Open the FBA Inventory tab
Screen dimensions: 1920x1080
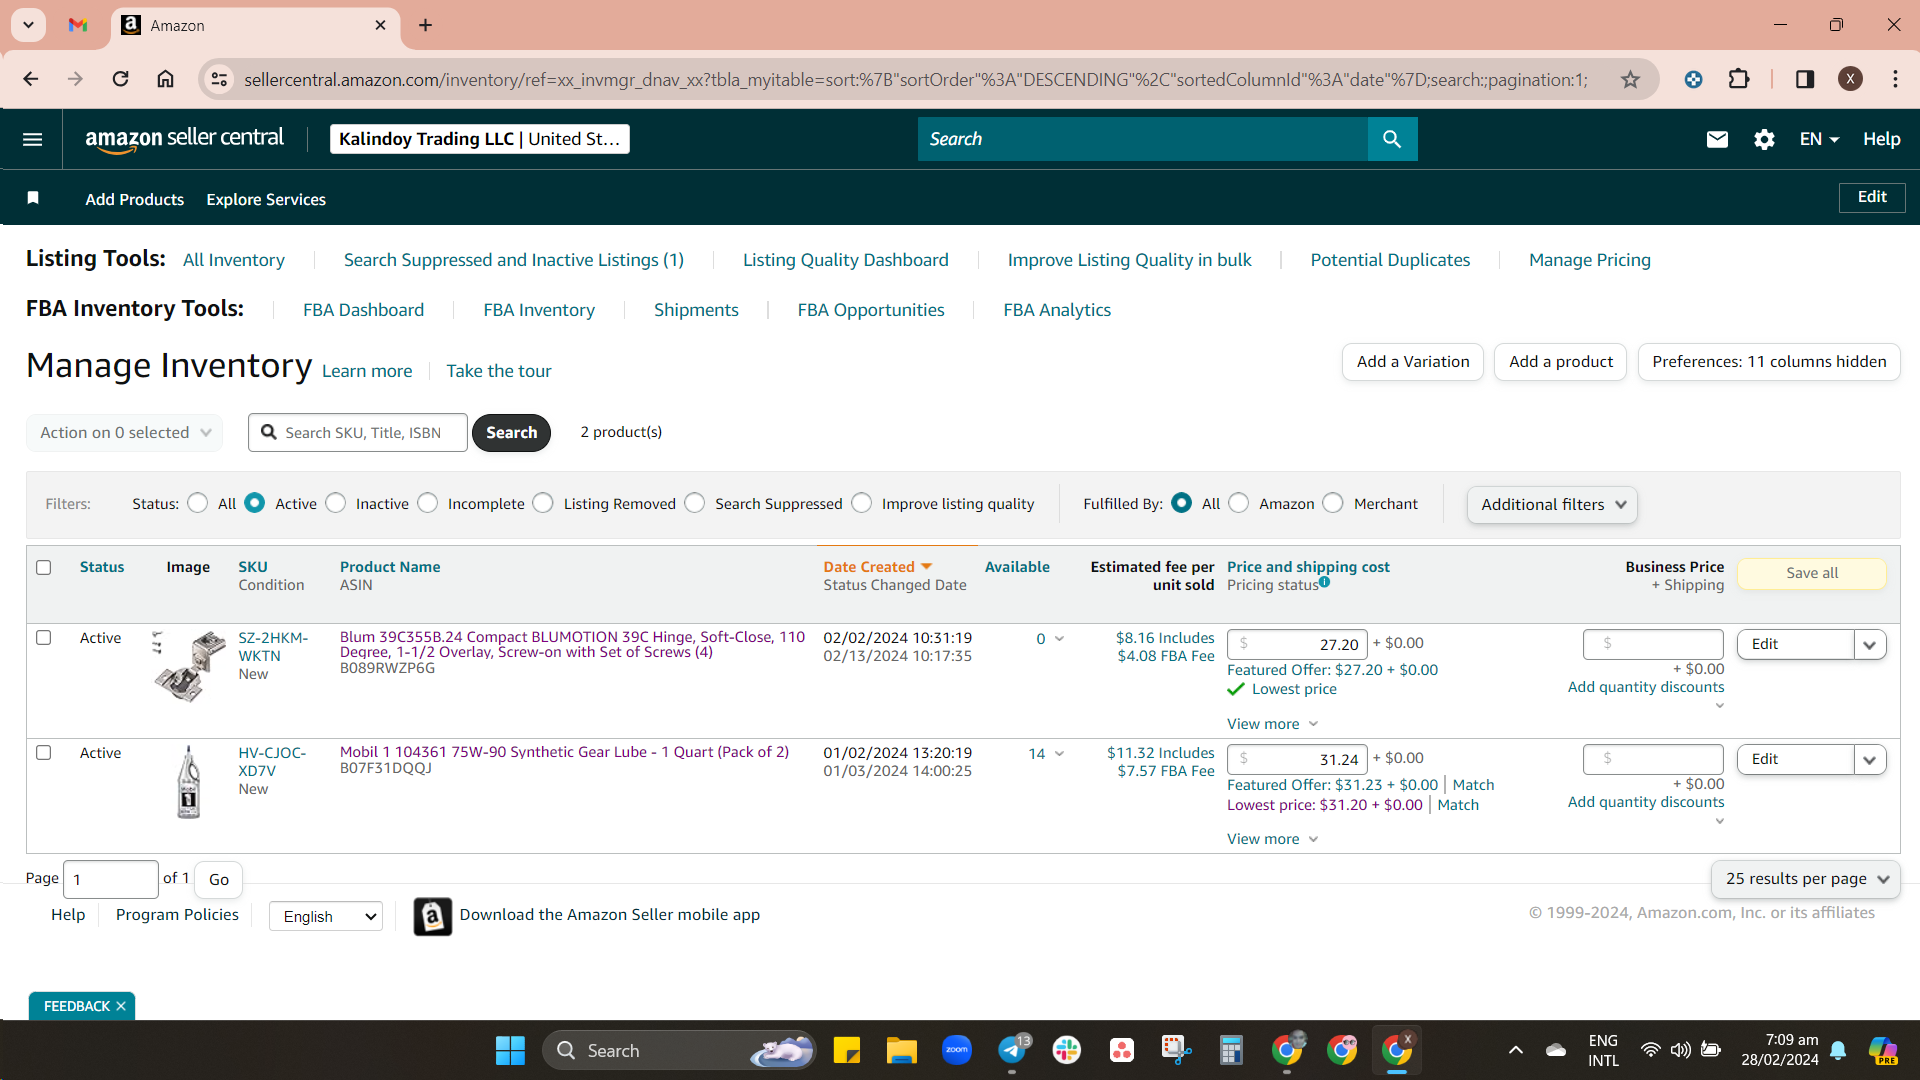point(539,310)
